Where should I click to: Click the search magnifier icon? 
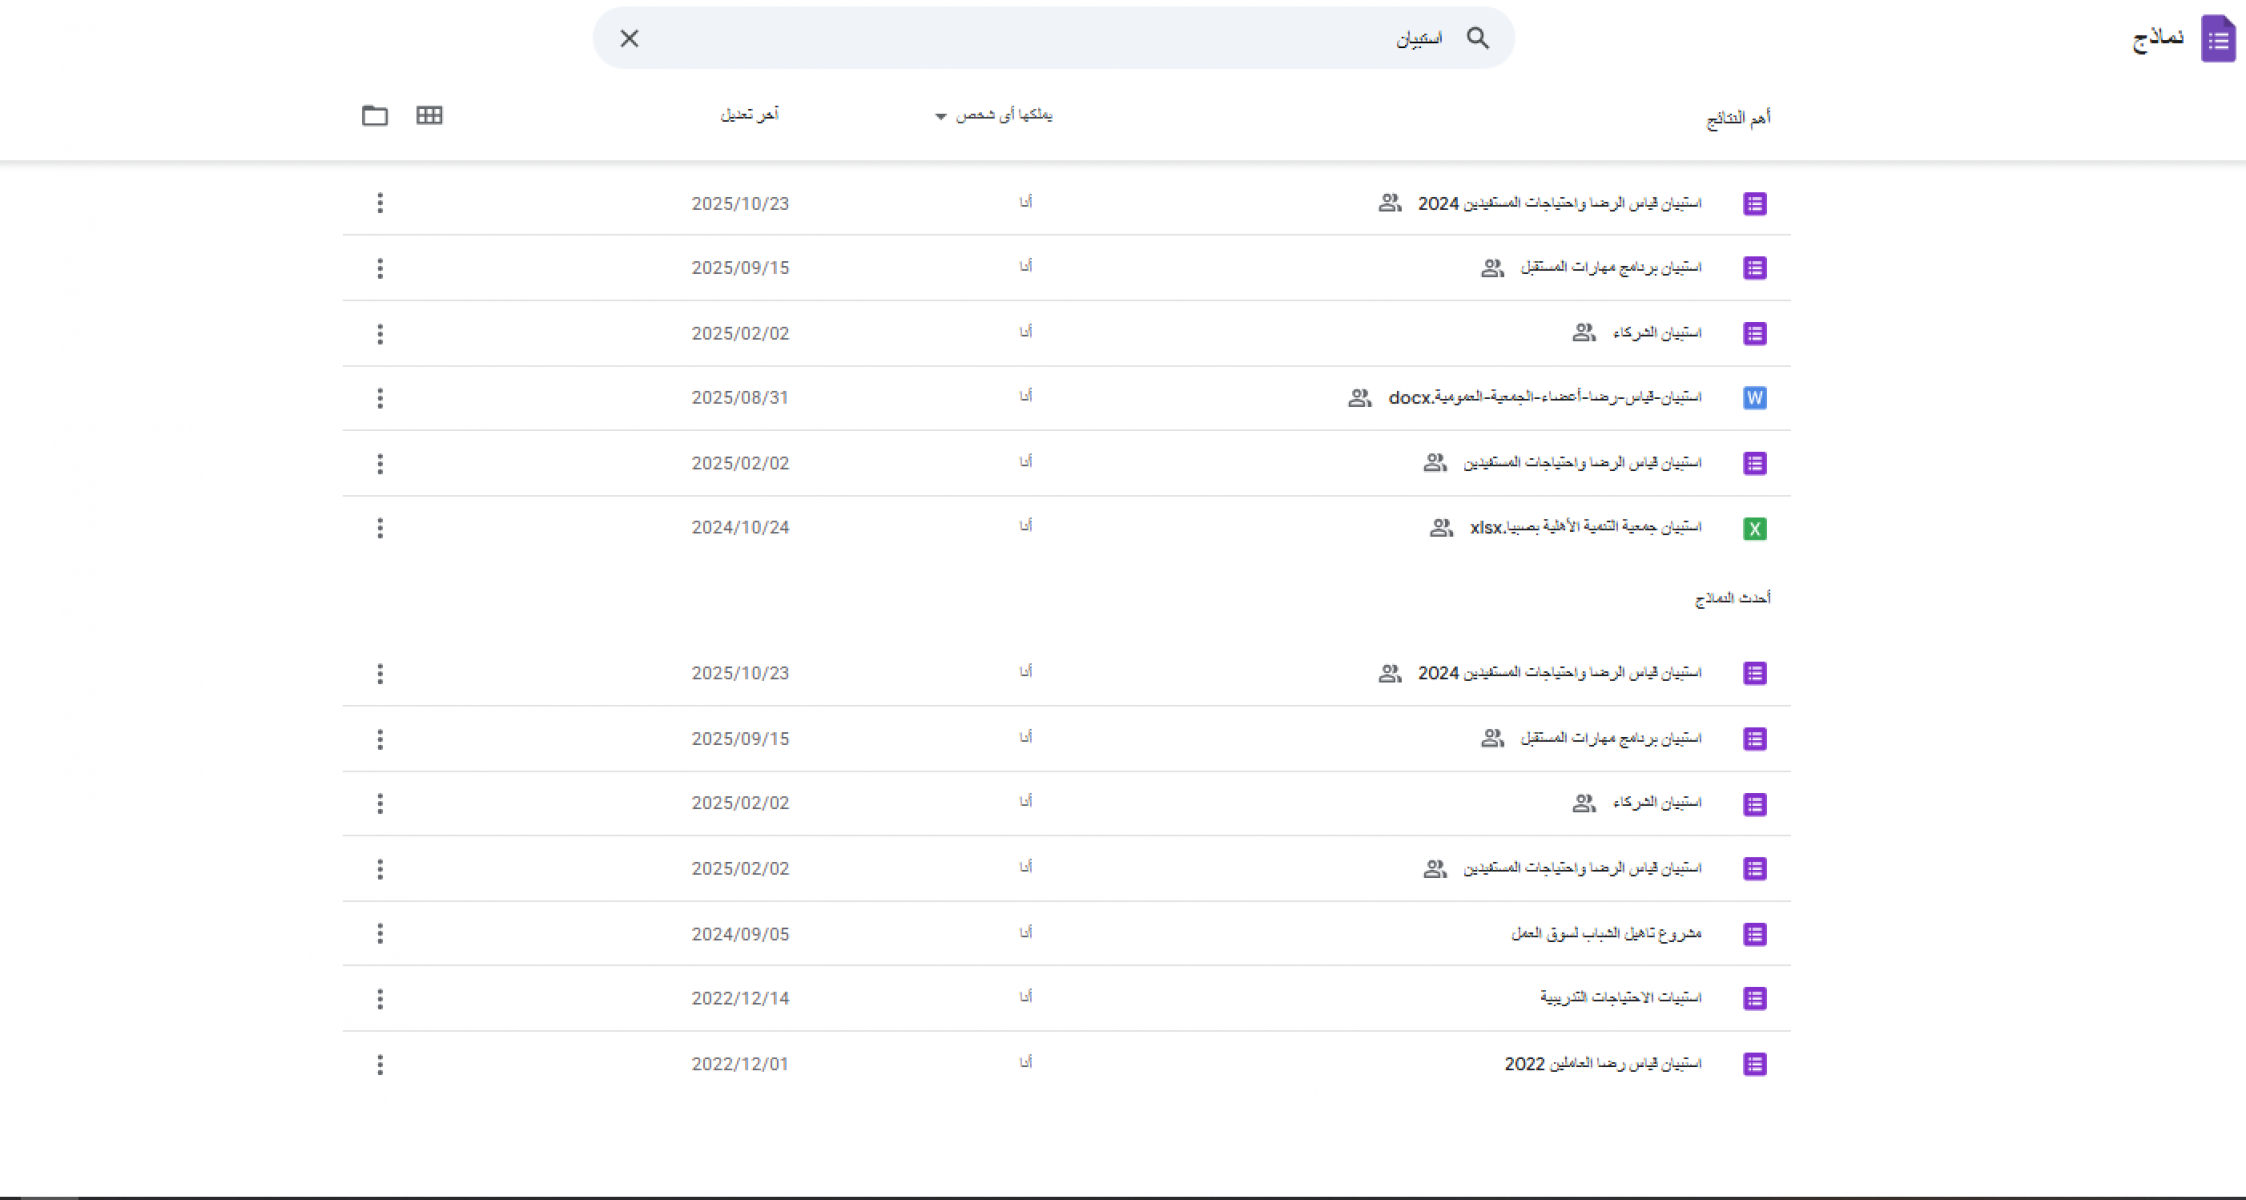[x=1477, y=38]
